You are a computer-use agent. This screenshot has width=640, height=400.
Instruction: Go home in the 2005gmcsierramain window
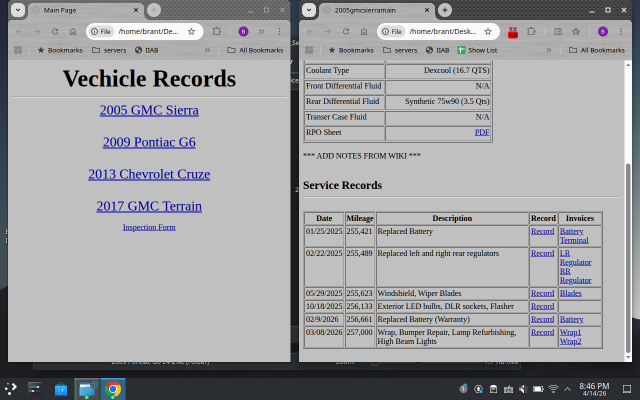[x=364, y=31]
